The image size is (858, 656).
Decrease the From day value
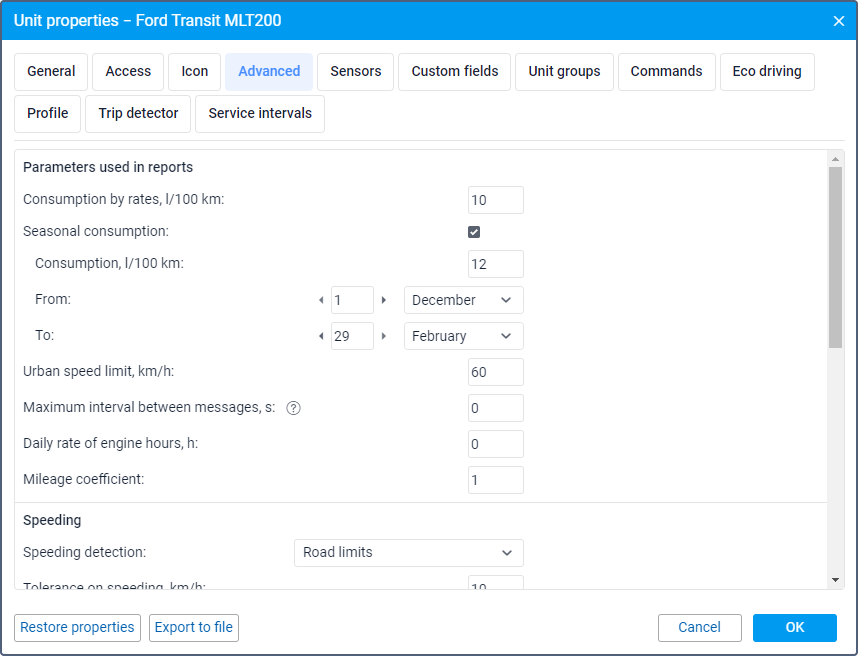[x=321, y=300]
